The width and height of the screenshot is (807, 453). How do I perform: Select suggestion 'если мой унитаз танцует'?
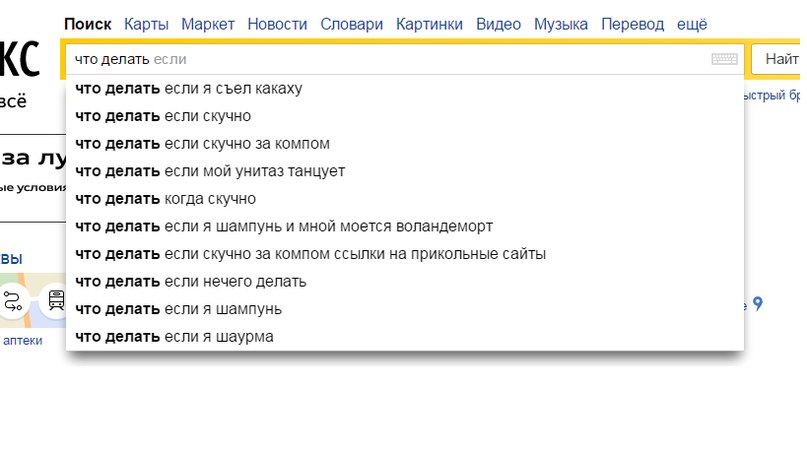point(405,171)
